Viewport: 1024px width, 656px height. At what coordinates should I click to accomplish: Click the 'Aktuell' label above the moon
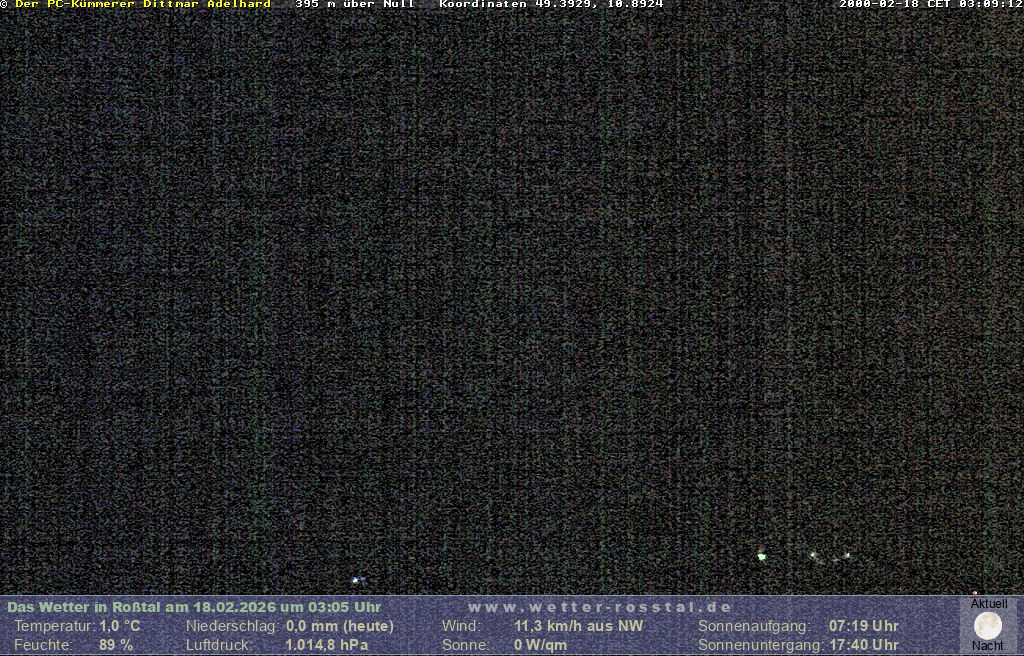pyautogui.click(x=989, y=604)
